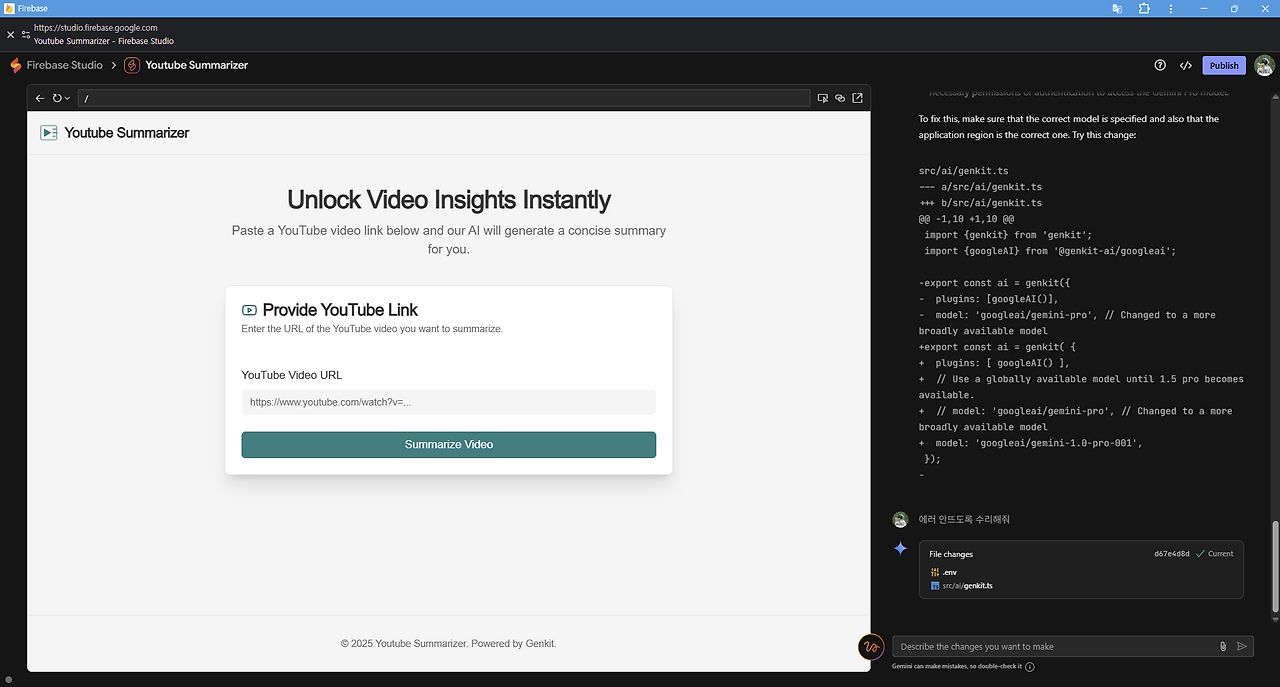Click the chat panel vertical scrollbar

[x=1274, y=565]
